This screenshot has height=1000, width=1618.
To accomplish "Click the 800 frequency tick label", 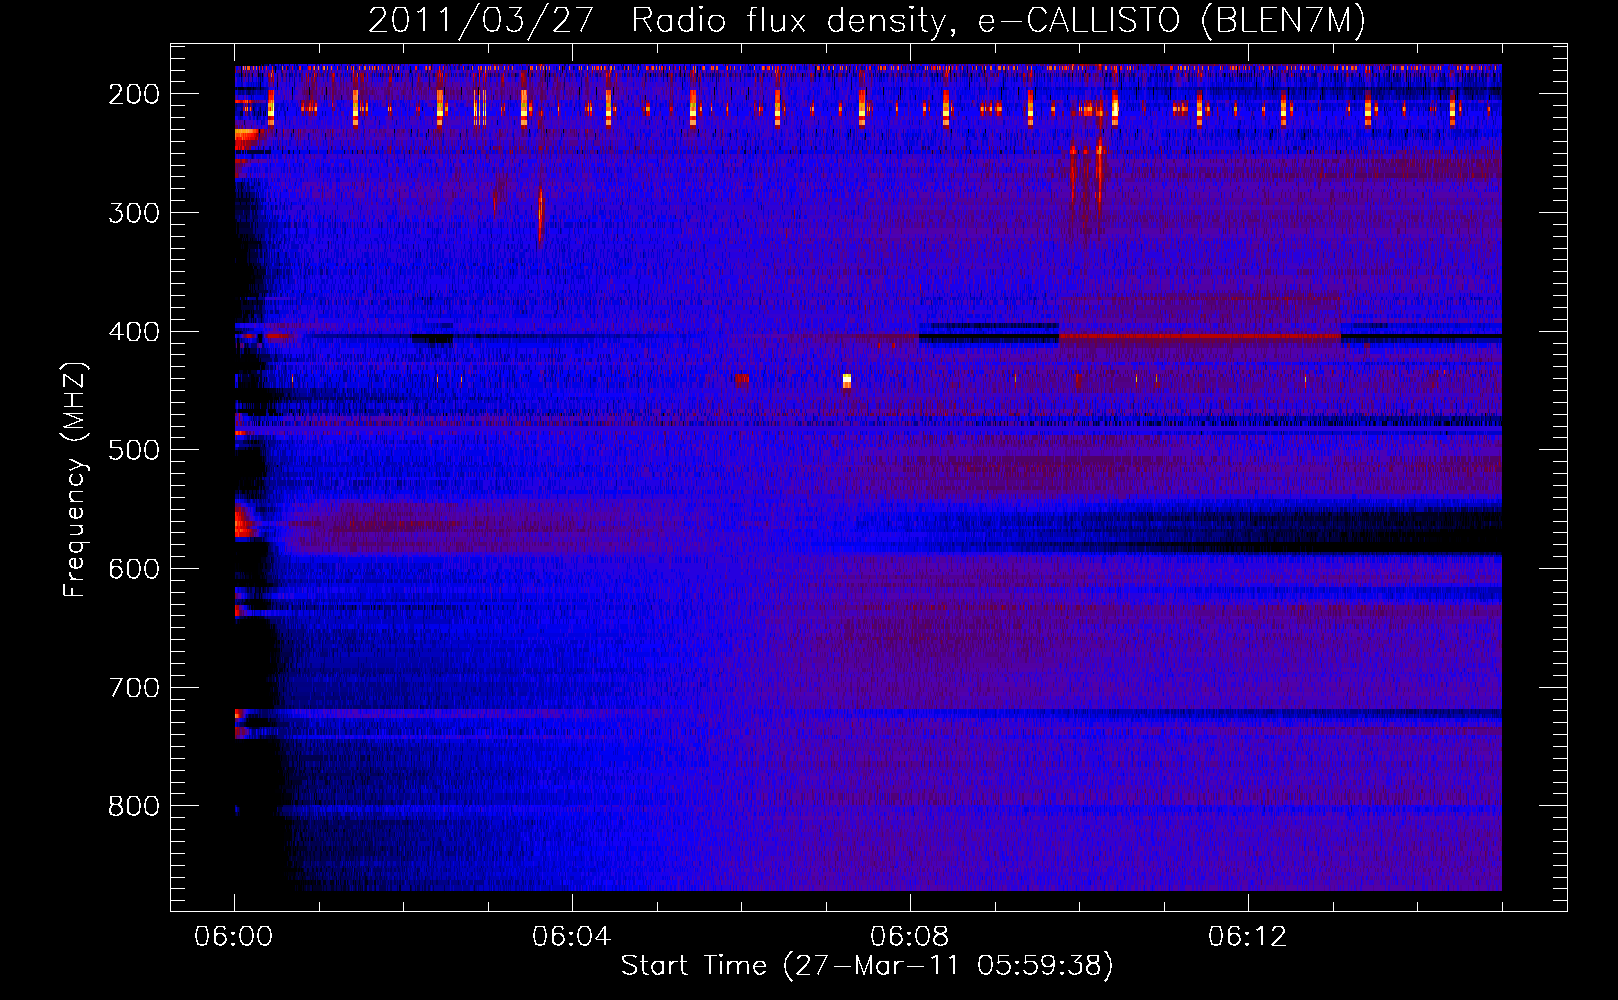I will (x=134, y=806).
